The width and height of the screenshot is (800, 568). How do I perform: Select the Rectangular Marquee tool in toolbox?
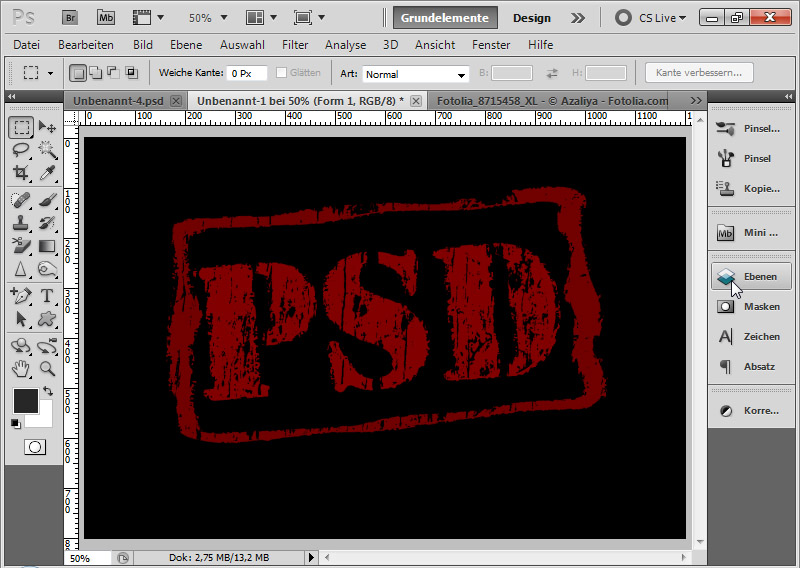click(x=21, y=127)
